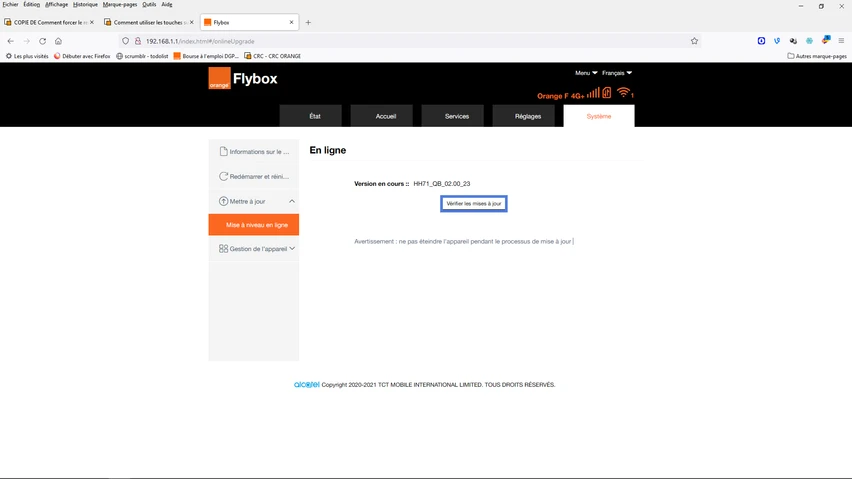
Task: Reload the page with the refresh icon
Action: click(42, 41)
